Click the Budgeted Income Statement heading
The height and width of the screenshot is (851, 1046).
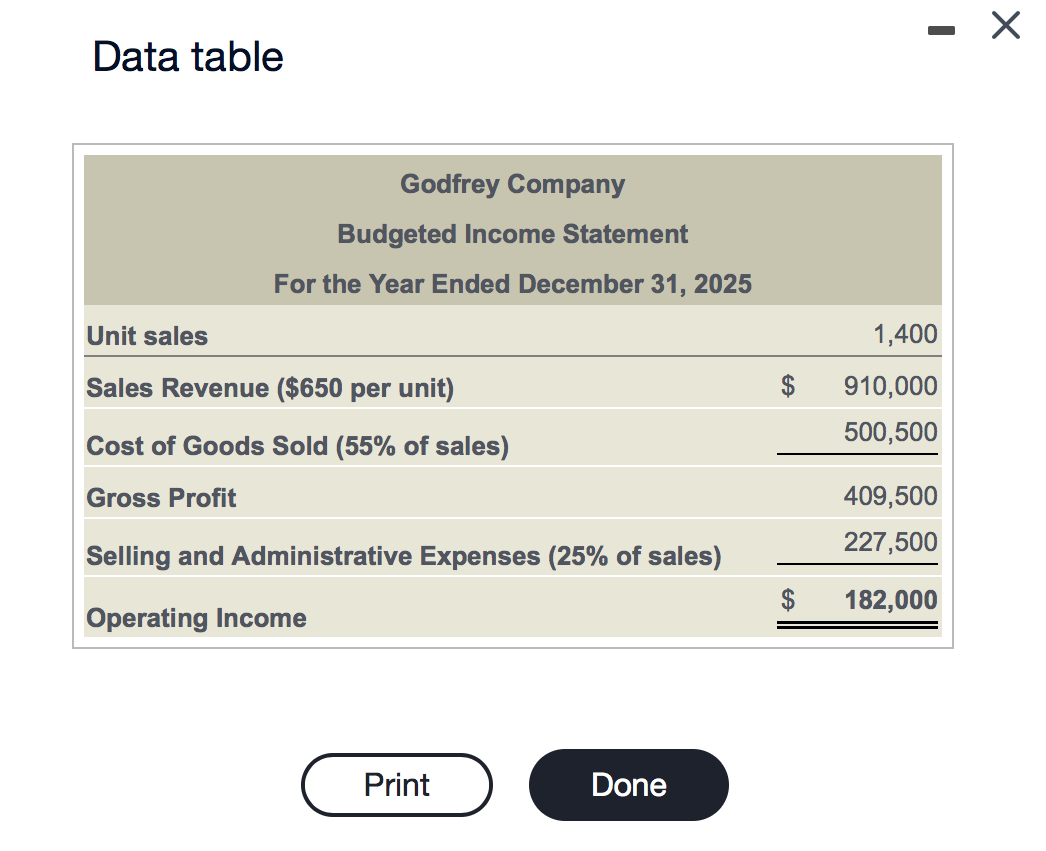click(512, 234)
